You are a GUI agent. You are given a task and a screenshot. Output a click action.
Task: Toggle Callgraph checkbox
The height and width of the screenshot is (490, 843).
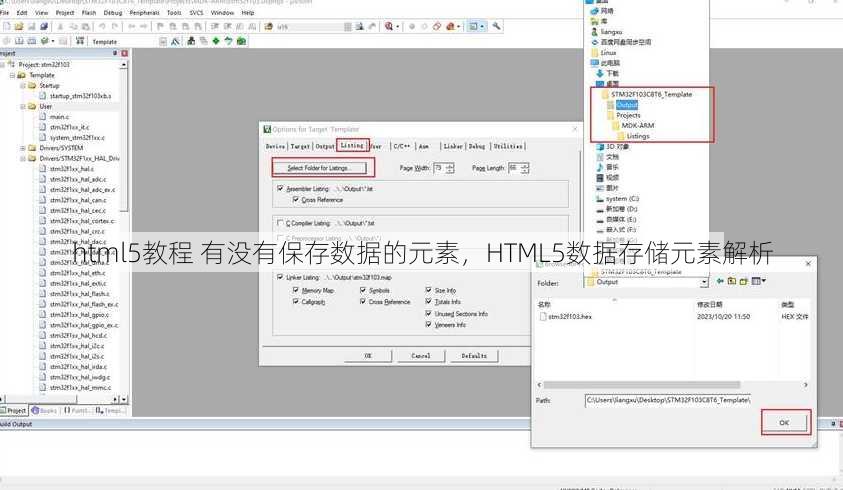295,302
